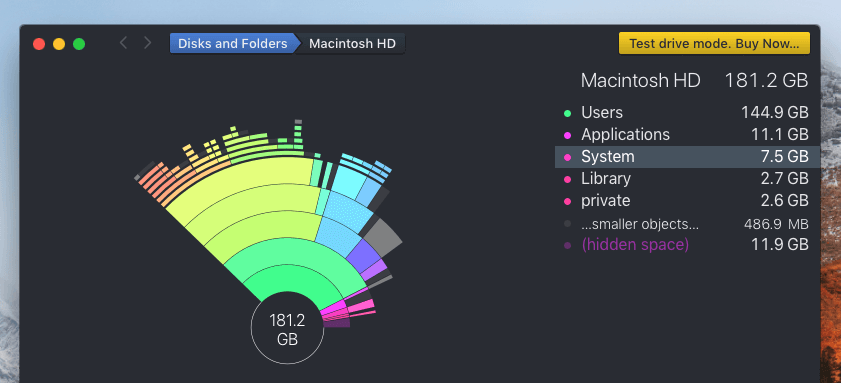Click the 181.2 GB center circle of chart
The width and height of the screenshot is (841, 383).
[287, 328]
